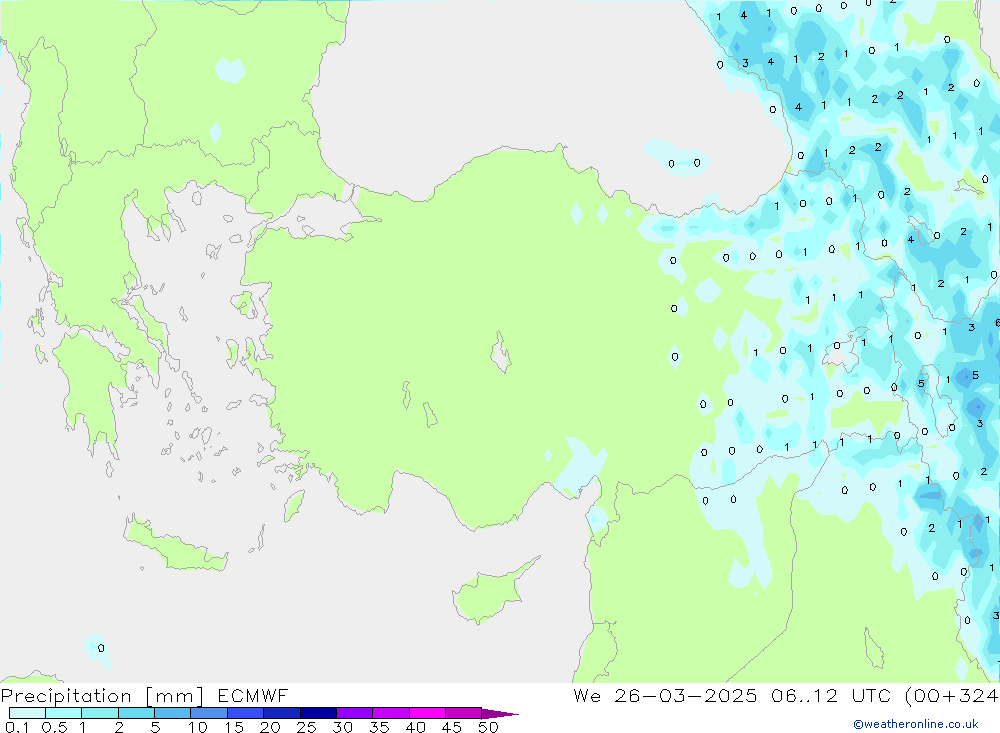The width and height of the screenshot is (1000, 733).
Task: Click the lone "0" value southwest of Crete
Action: (101, 648)
